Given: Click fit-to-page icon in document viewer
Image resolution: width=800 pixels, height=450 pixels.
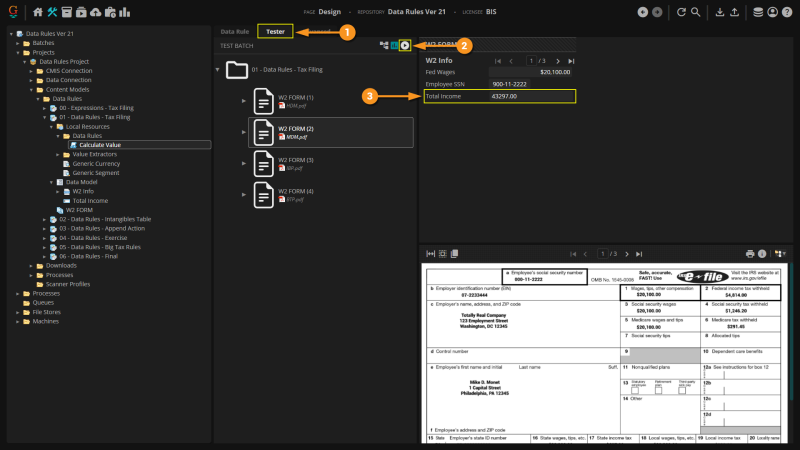Looking at the screenshot, I should 442,254.
